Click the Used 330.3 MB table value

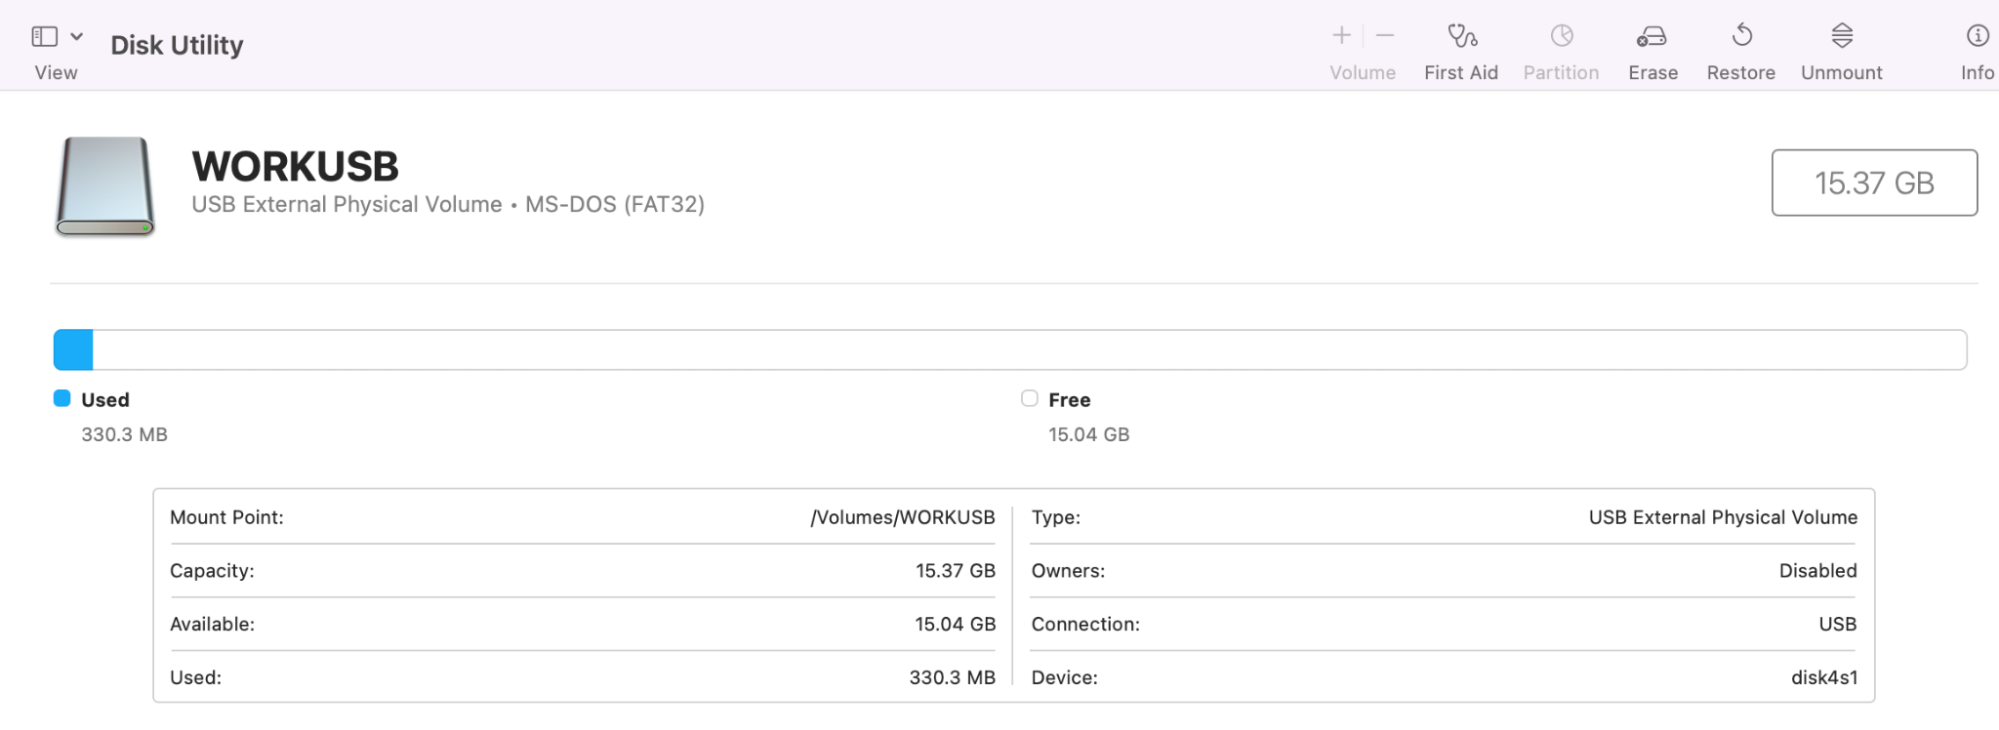pyautogui.click(x=952, y=677)
